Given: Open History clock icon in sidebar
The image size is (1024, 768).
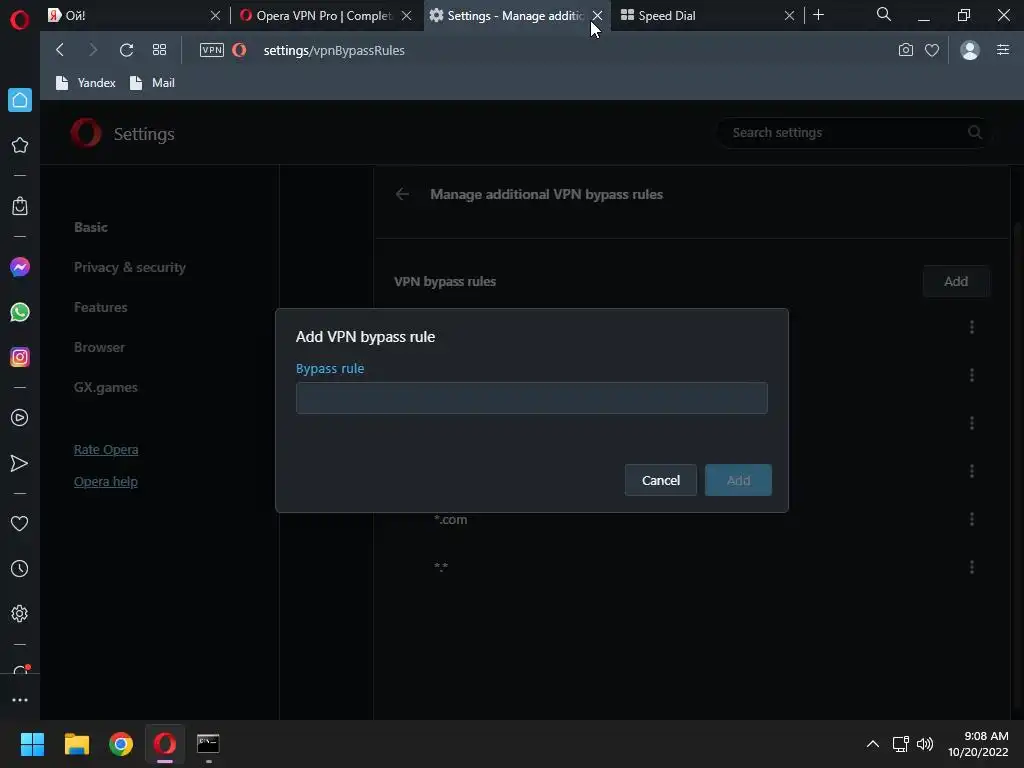Looking at the screenshot, I should coord(20,569).
